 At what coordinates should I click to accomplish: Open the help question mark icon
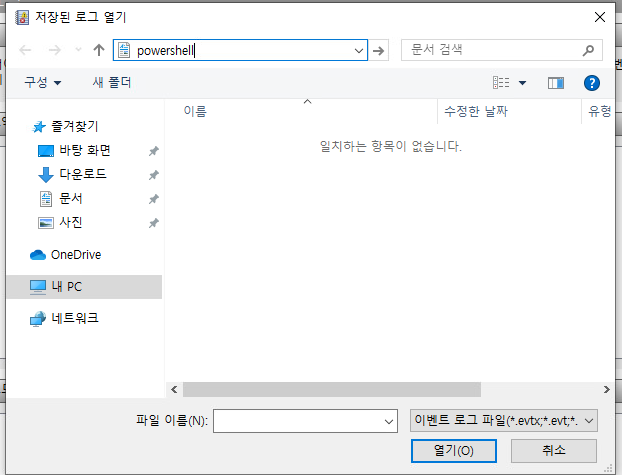(x=591, y=83)
